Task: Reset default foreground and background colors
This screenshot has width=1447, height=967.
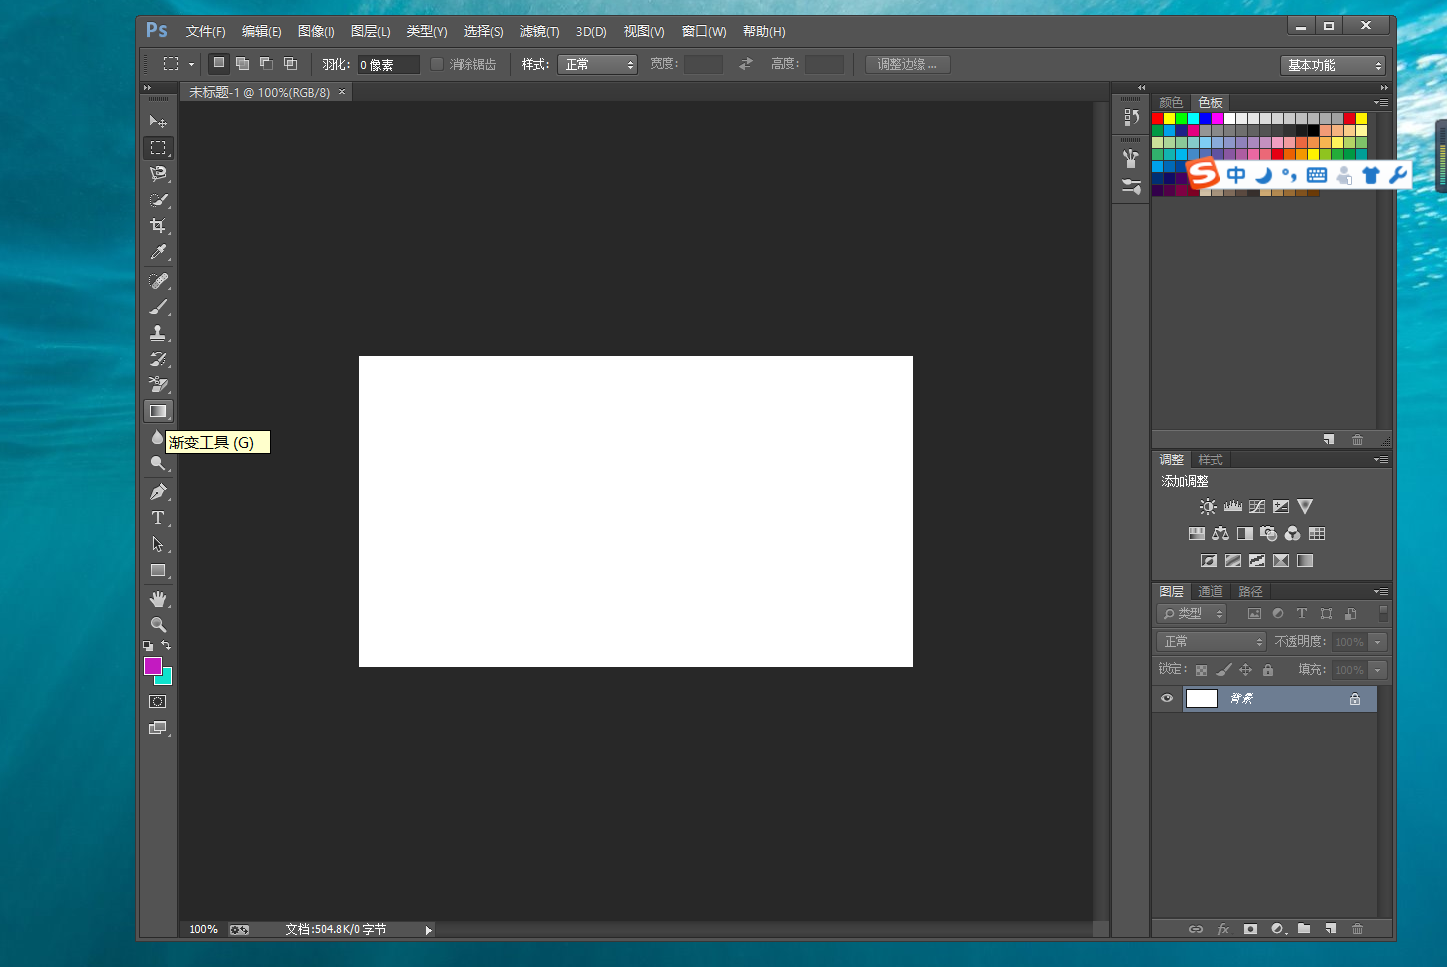Action: [x=148, y=646]
